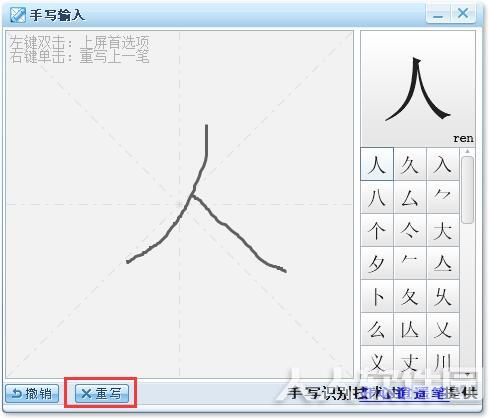Select candidate character 从

coord(410,329)
